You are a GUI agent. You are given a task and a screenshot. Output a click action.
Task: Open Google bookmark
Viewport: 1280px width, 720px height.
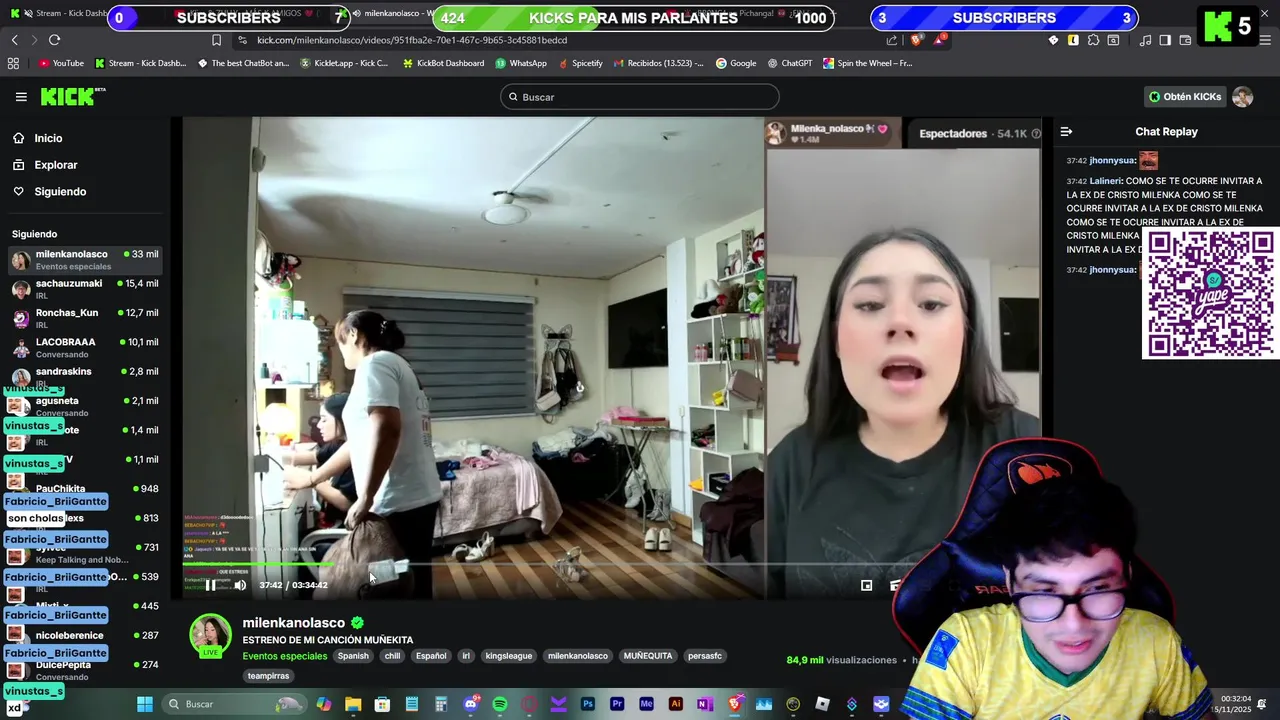736,63
